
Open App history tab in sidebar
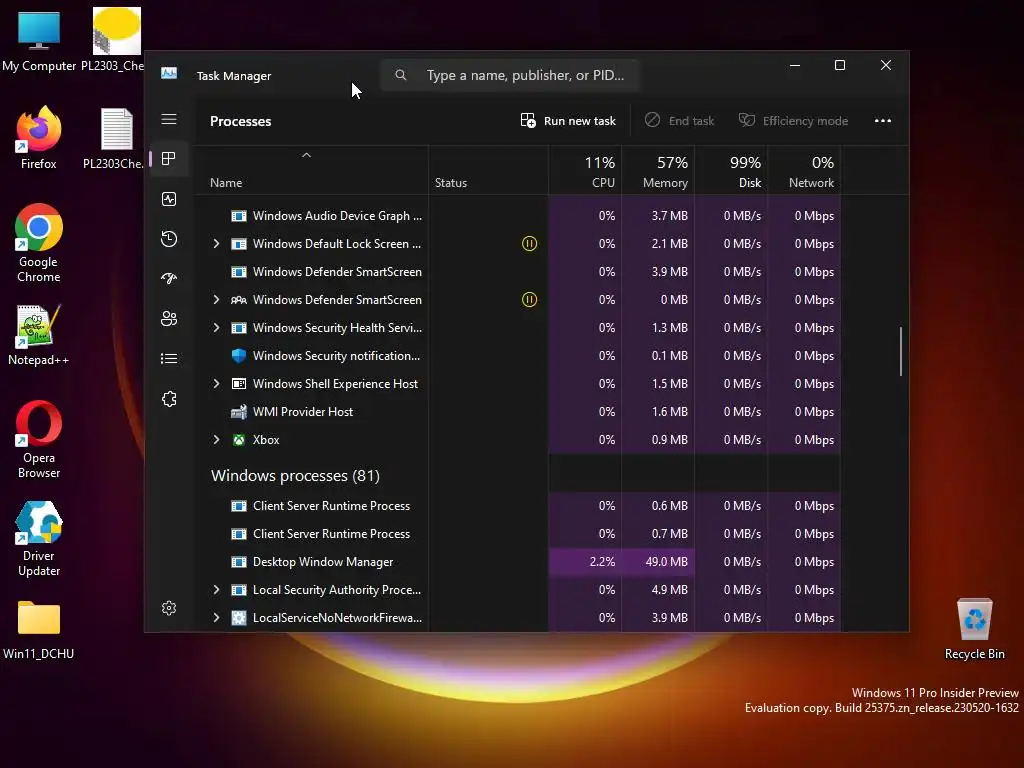click(x=169, y=239)
